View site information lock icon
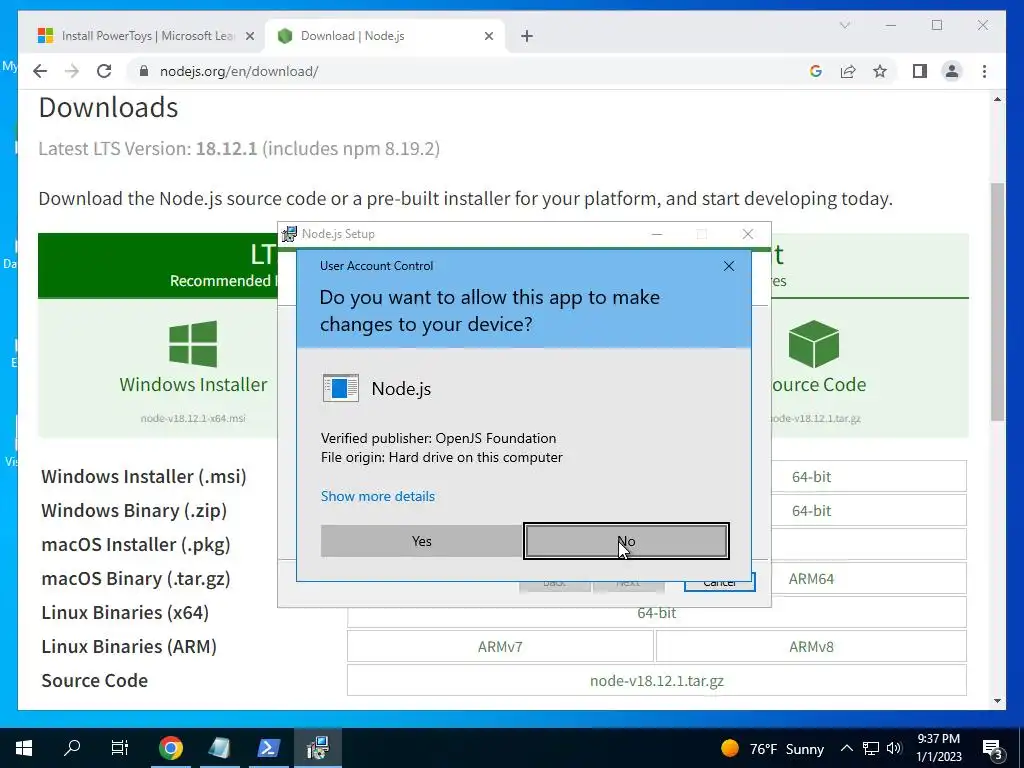The image size is (1024, 768). point(144,71)
